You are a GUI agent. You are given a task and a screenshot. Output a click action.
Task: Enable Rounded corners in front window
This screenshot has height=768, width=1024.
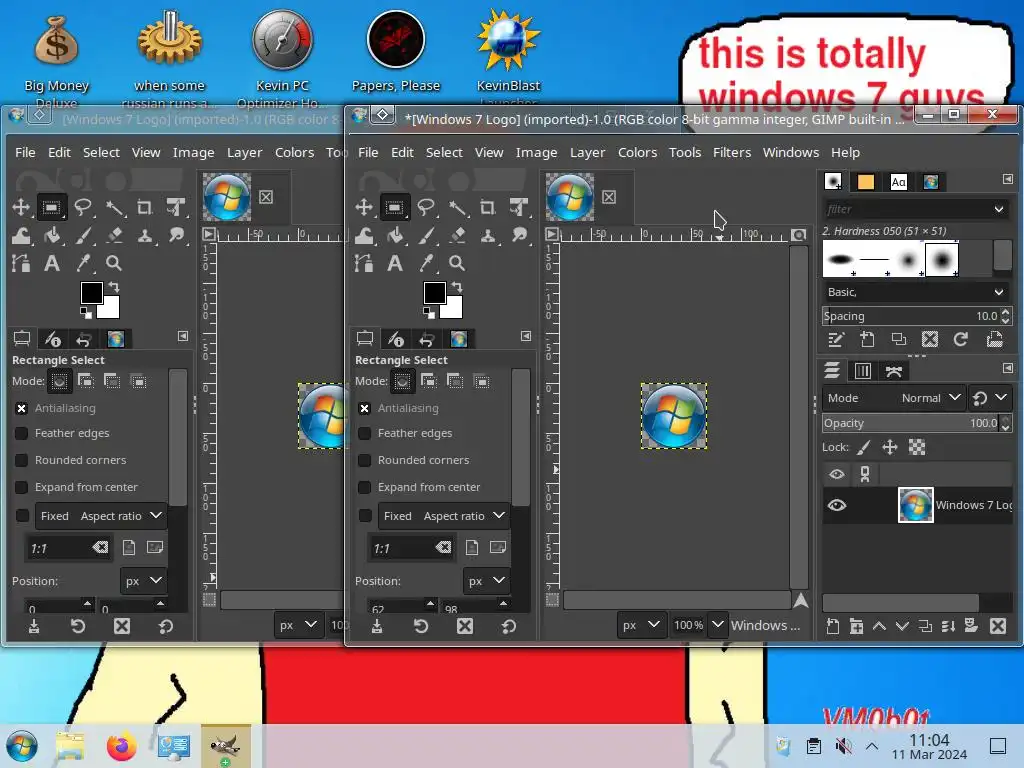point(364,460)
